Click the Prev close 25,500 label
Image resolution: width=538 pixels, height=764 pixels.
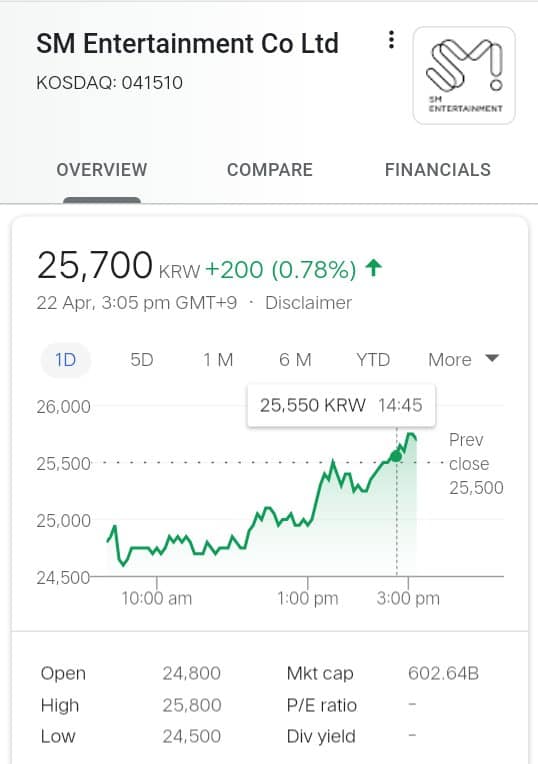pyautogui.click(x=476, y=463)
